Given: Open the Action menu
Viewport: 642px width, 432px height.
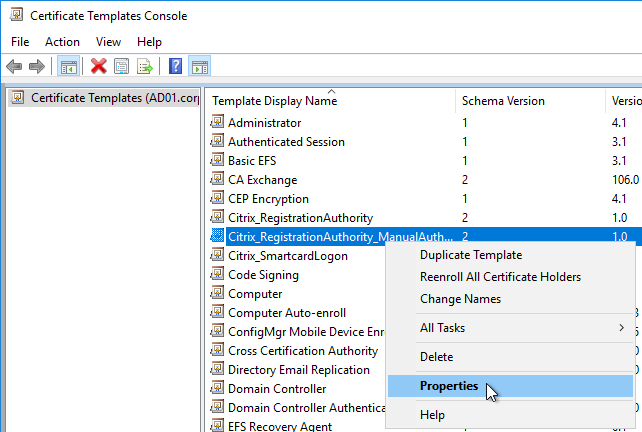Looking at the screenshot, I should [x=62, y=42].
